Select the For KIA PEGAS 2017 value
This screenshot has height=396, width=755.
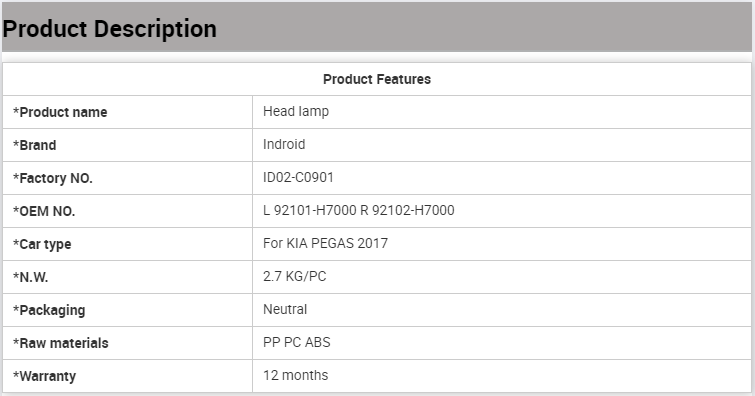(x=325, y=243)
